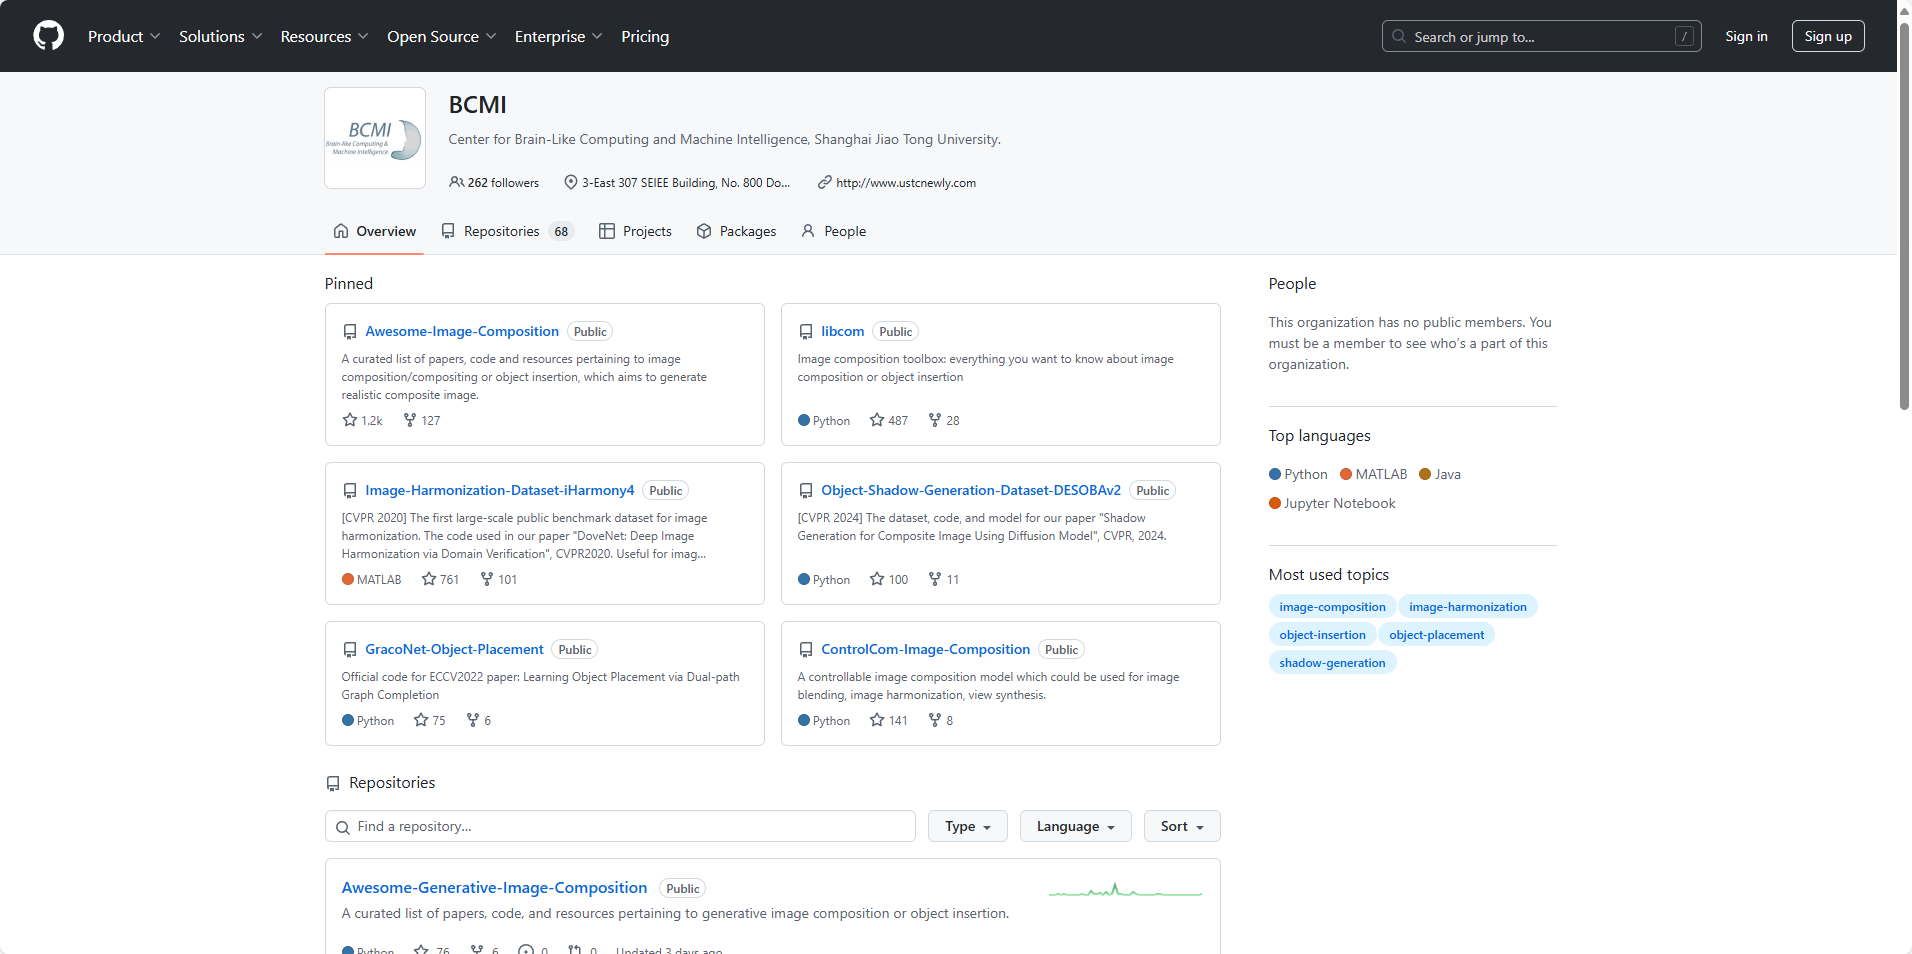This screenshot has height=954, width=1912.
Task: Click fork icon showing 11 forks
Action: [935, 579]
